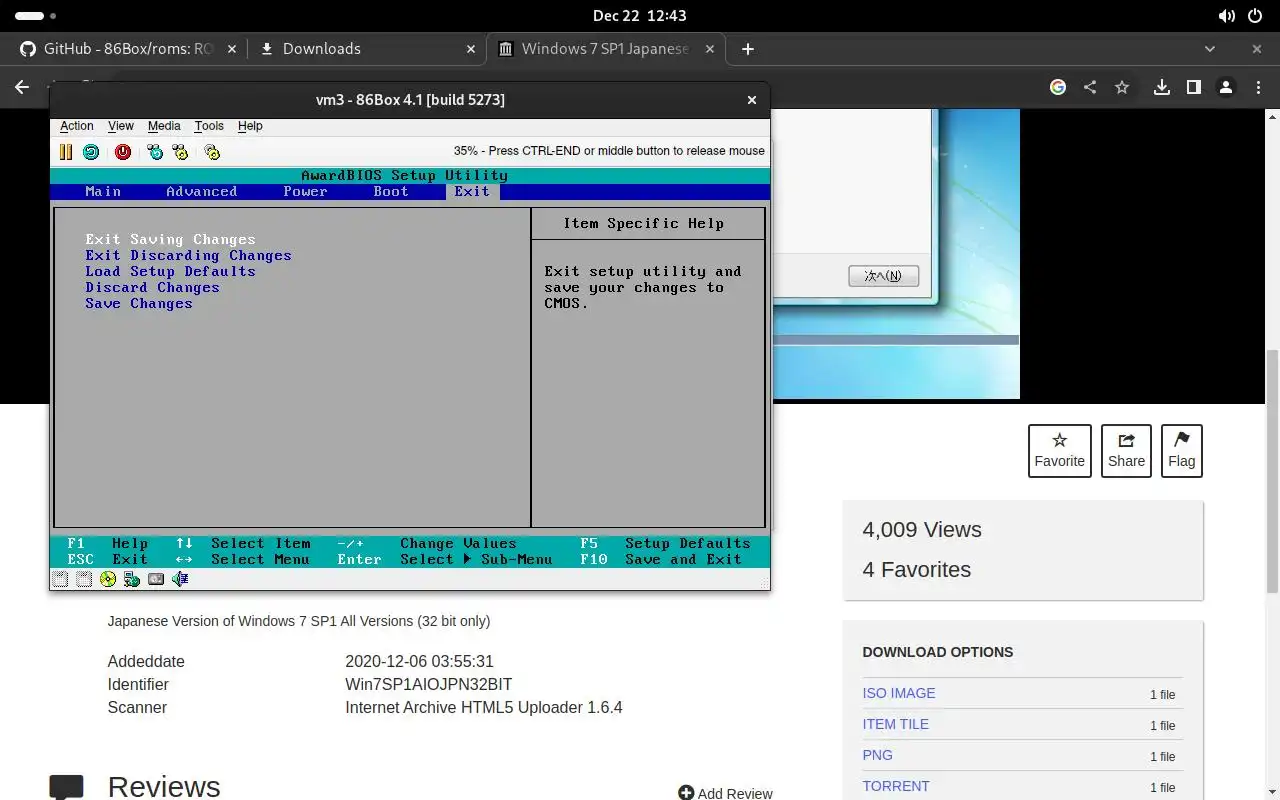Click the Share button on archive page

(x=1126, y=451)
